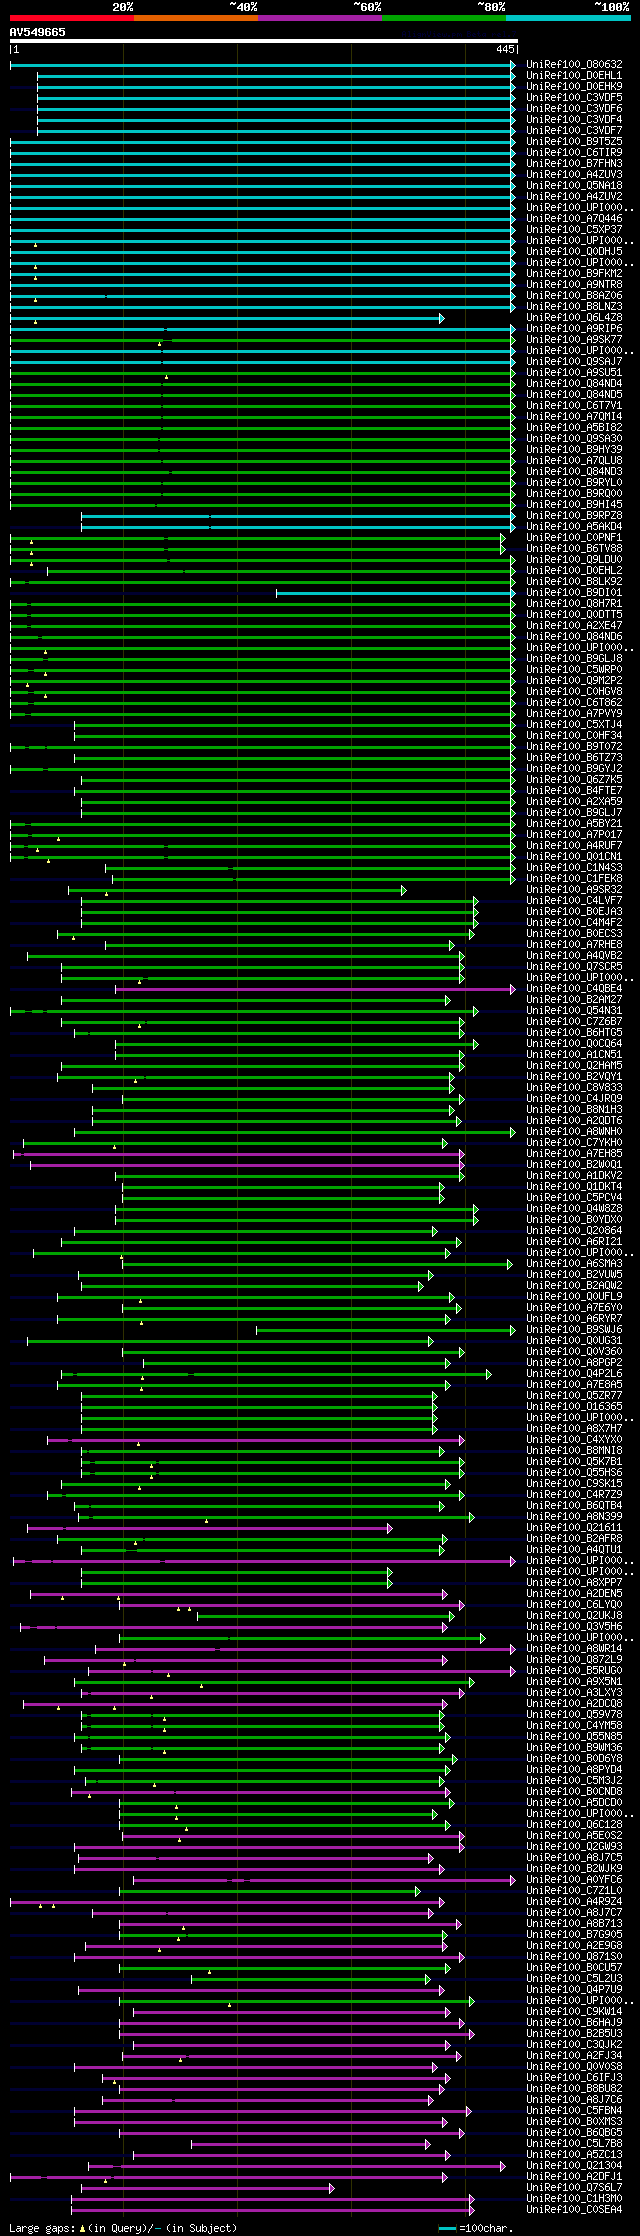The width and height of the screenshot is (640, 2236).
Task: Select the UniRef100_Q21611 entry
Action: click(x=574, y=1527)
